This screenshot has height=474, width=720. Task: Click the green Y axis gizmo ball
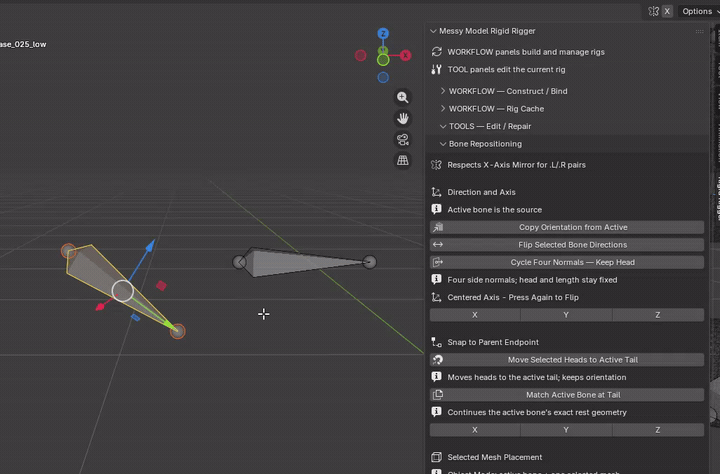pos(383,60)
